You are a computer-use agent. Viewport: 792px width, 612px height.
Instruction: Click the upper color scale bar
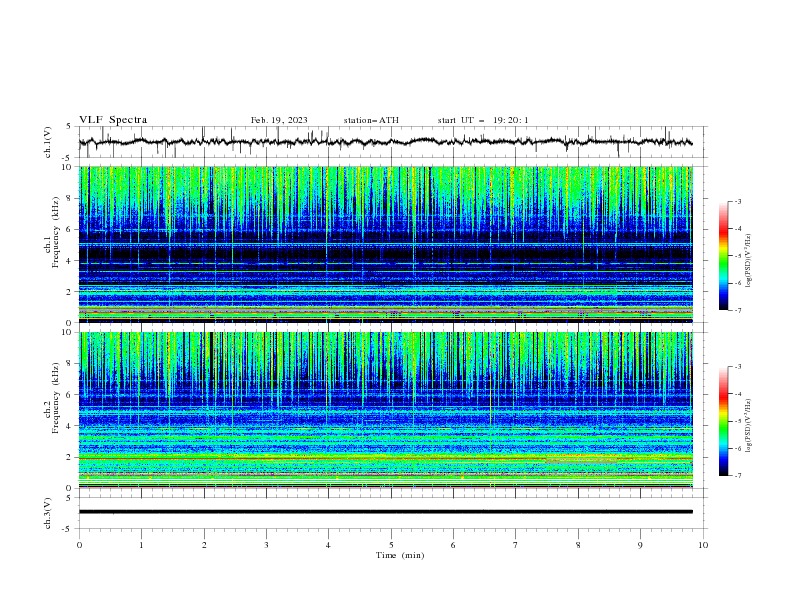point(723,256)
